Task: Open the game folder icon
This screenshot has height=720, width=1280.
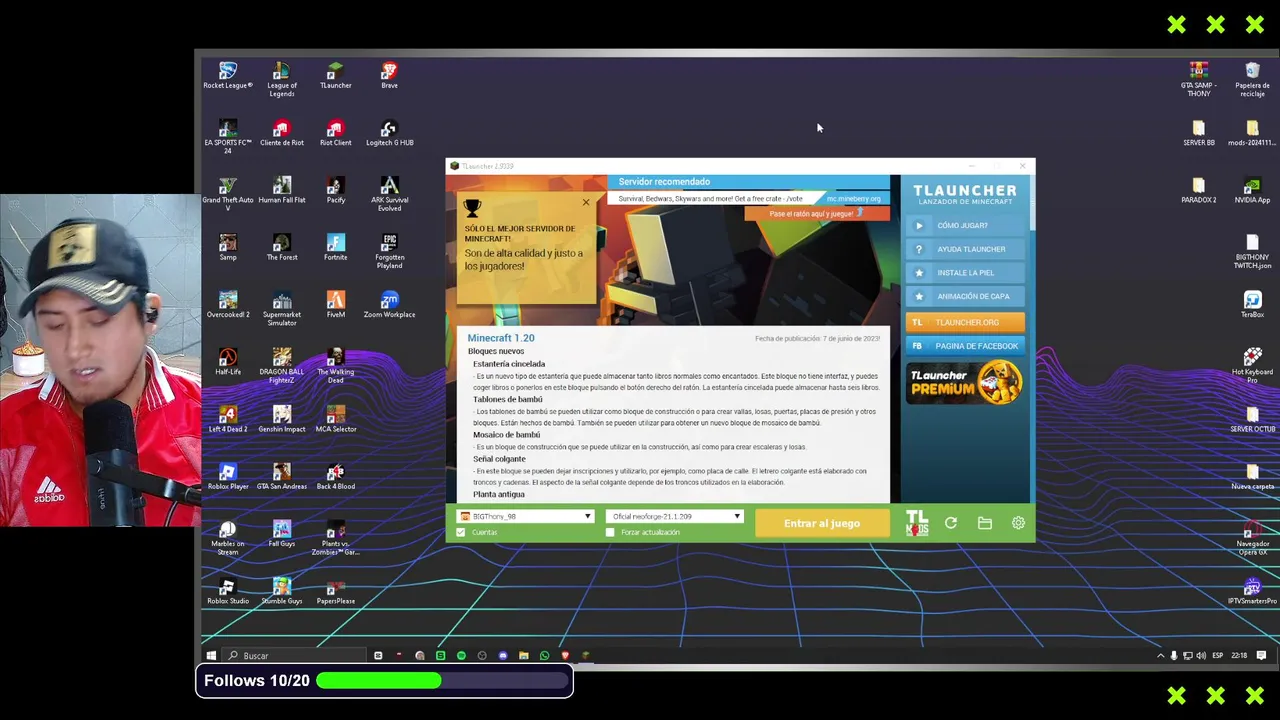Action: [985, 523]
